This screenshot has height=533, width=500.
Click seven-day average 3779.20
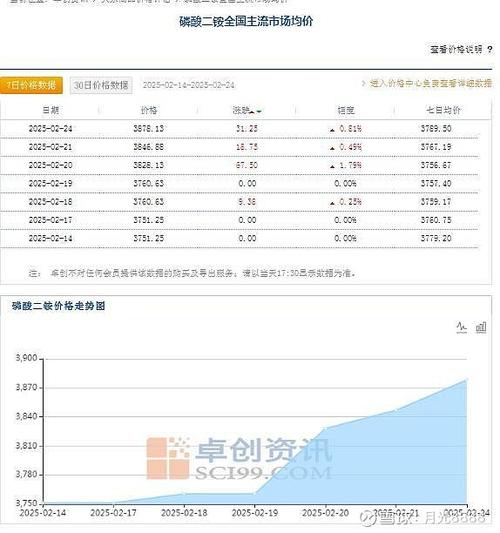pyautogui.click(x=436, y=238)
